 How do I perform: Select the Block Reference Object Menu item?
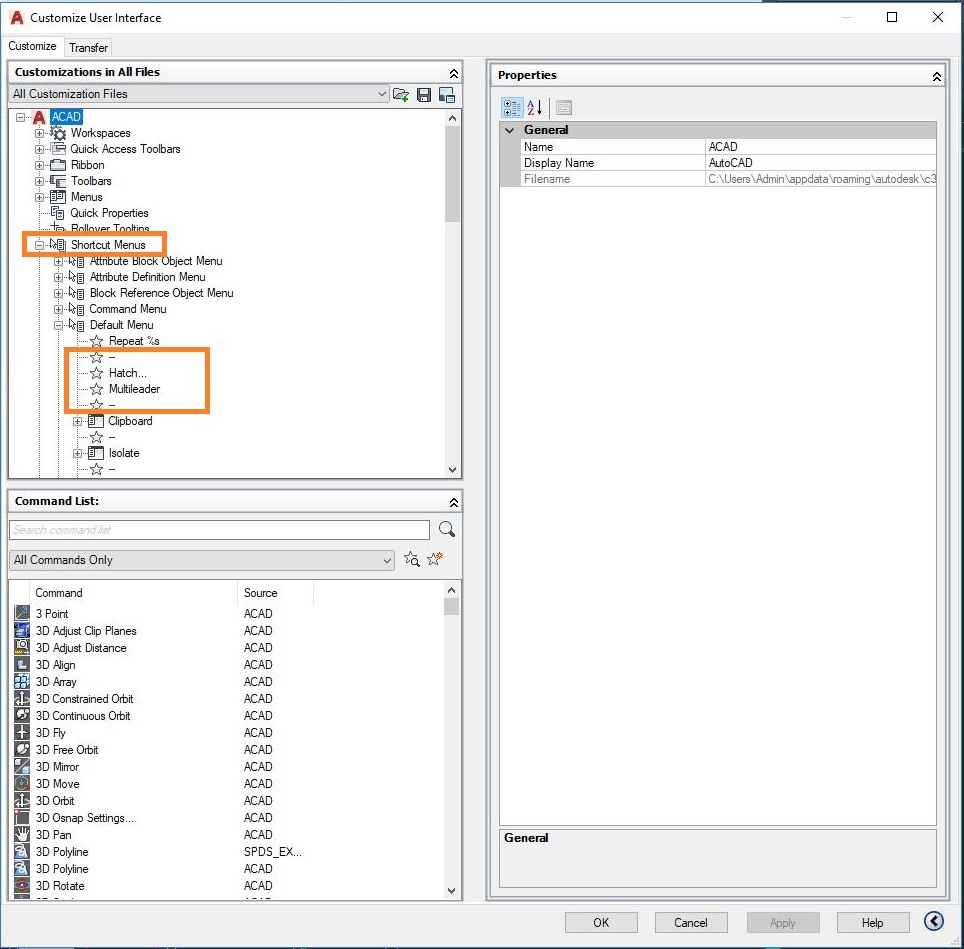click(161, 293)
